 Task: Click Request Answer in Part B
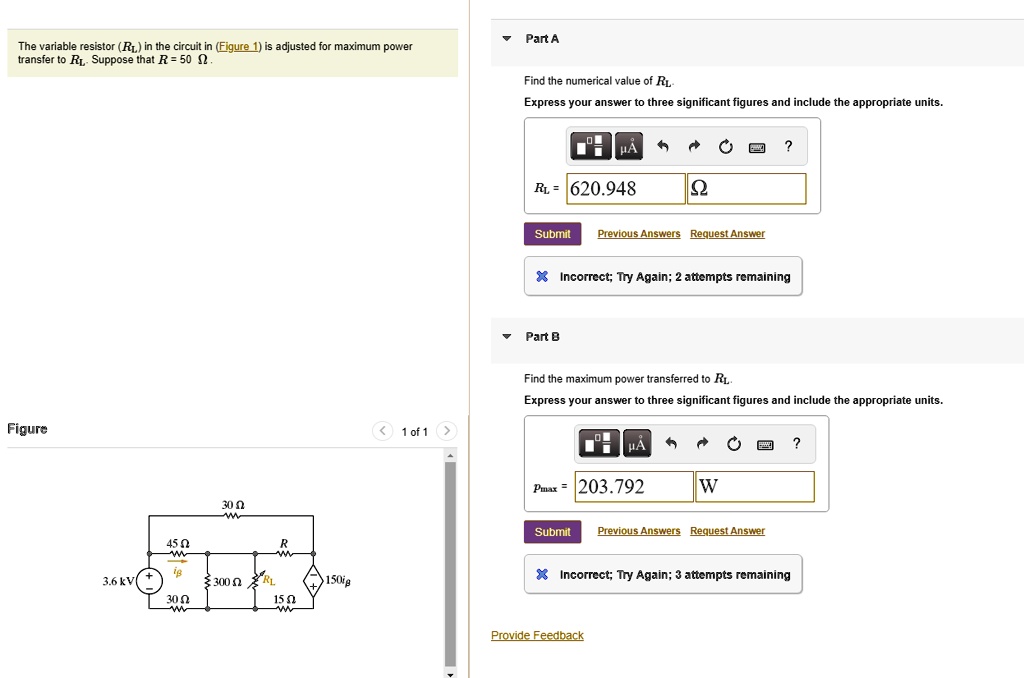(x=727, y=531)
